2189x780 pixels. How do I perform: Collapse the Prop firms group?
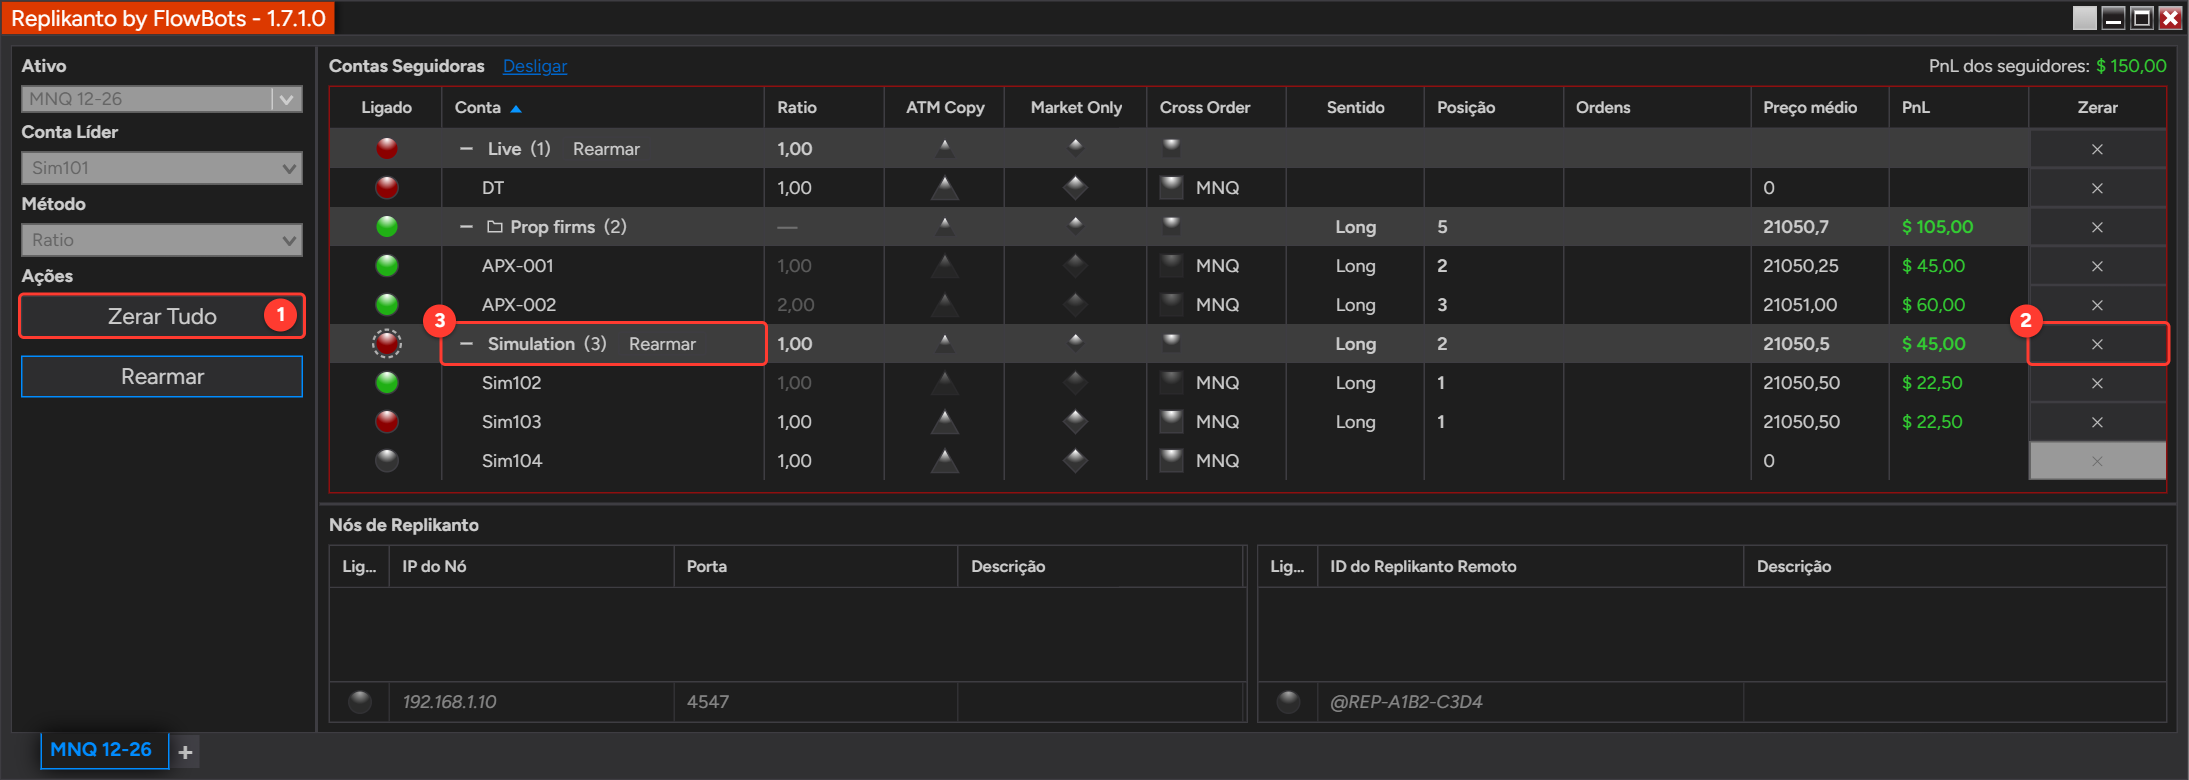(466, 227)
